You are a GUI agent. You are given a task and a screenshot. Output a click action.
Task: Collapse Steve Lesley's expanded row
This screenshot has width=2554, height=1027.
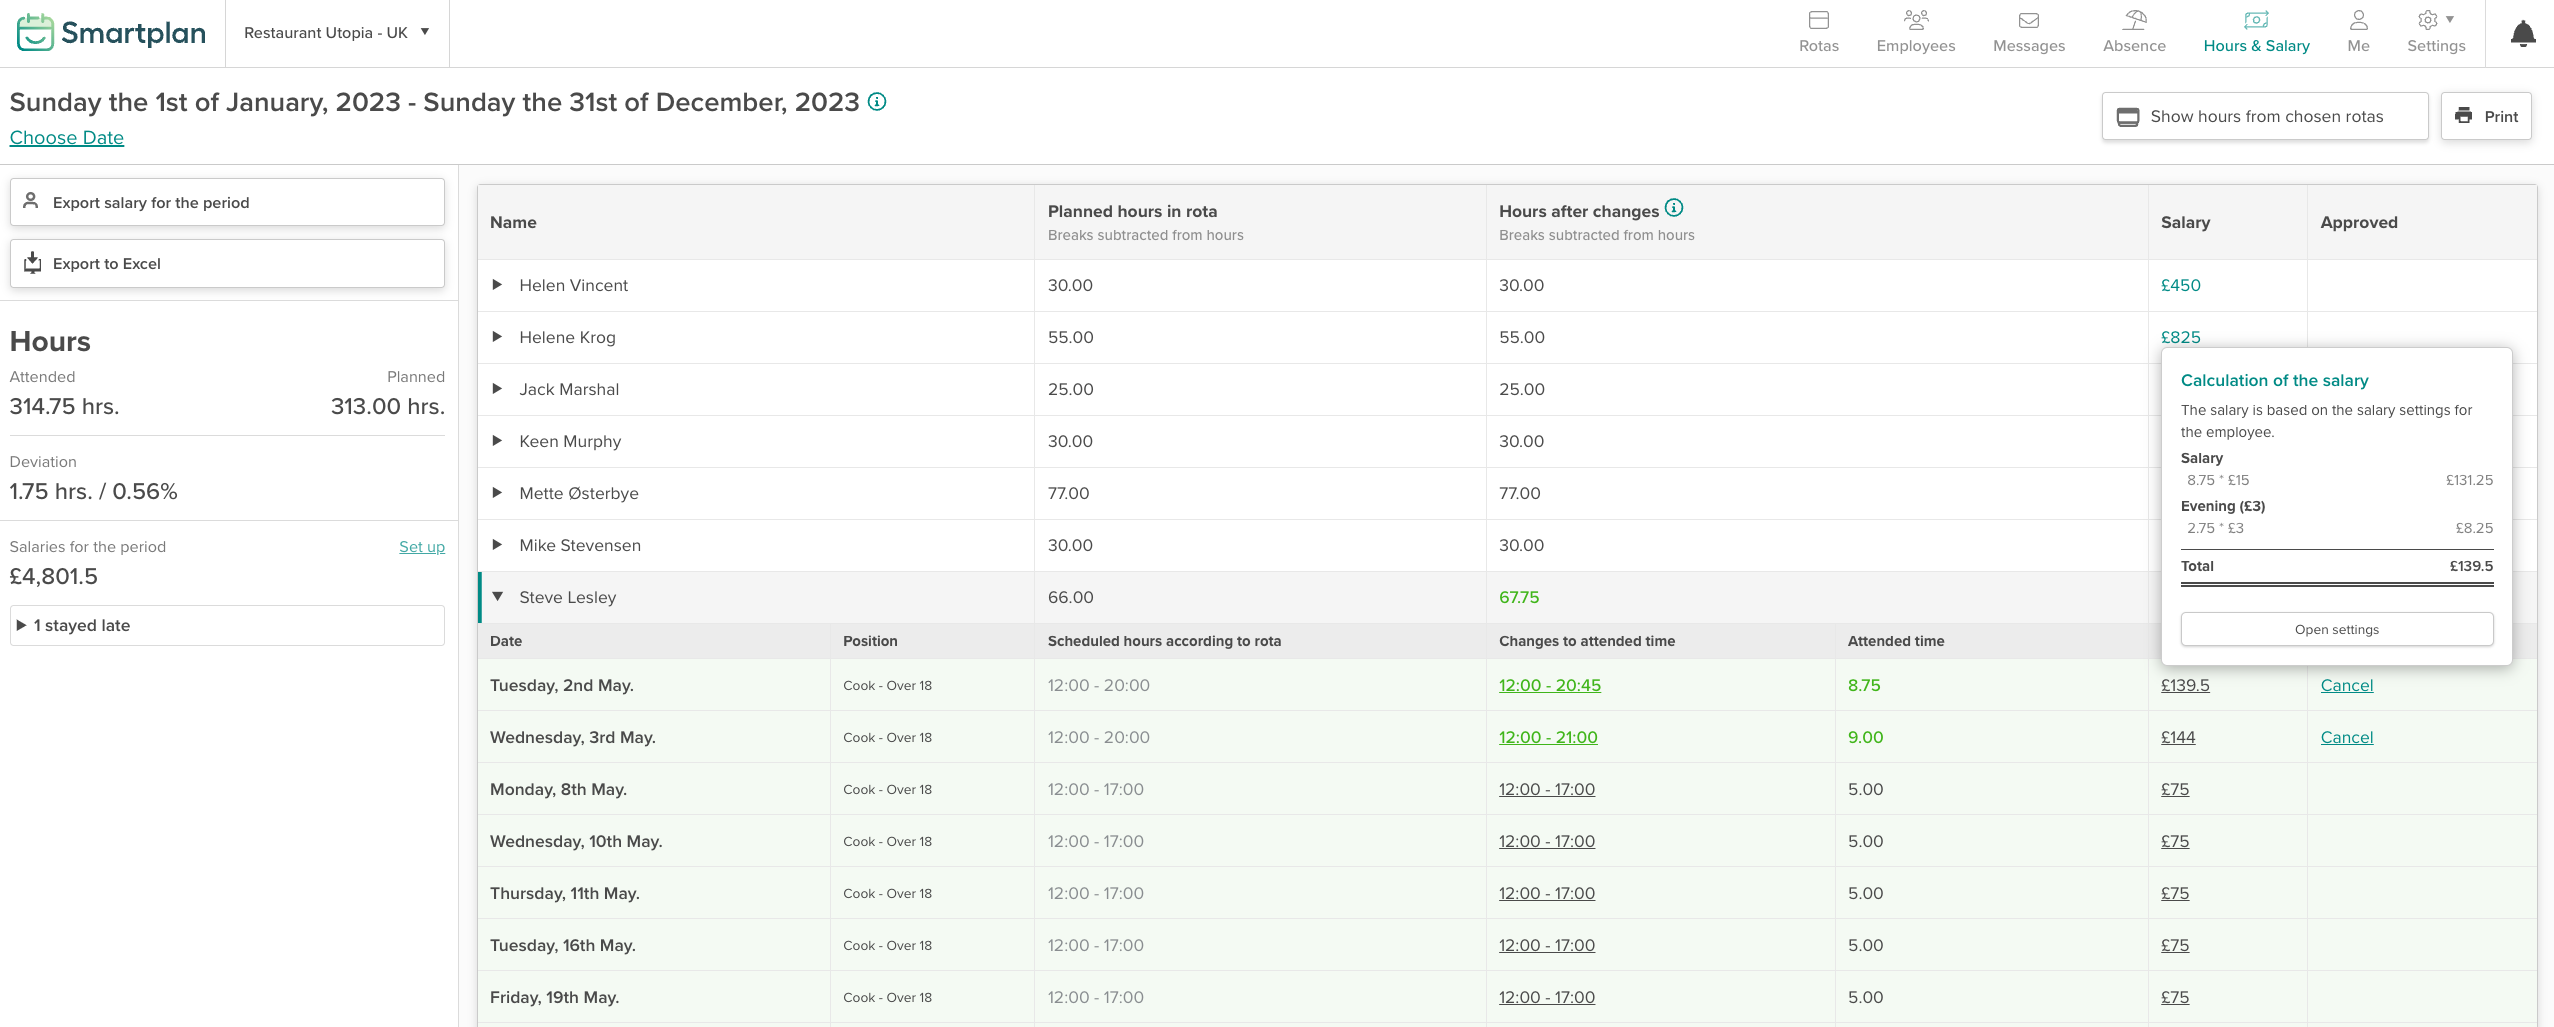(x=497, y=597)
